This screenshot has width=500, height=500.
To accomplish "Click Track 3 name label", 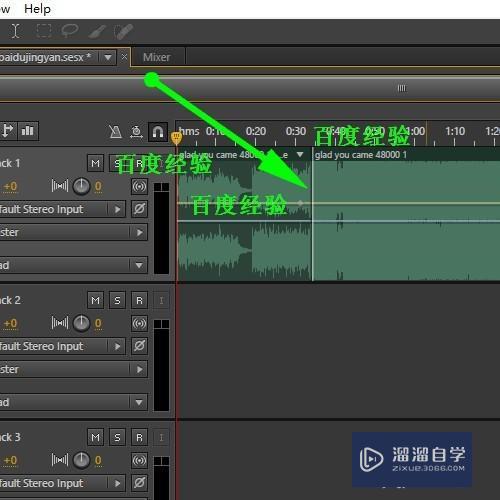I will click(10, 437).
